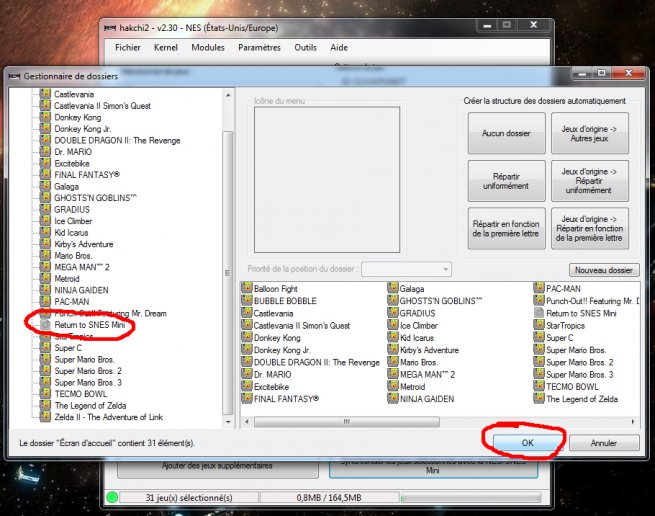This screenshot has width=655, height=516.
Task: Click the BUBBLE BOBBLE icon in the list view
Action: (x=247, y=300)
